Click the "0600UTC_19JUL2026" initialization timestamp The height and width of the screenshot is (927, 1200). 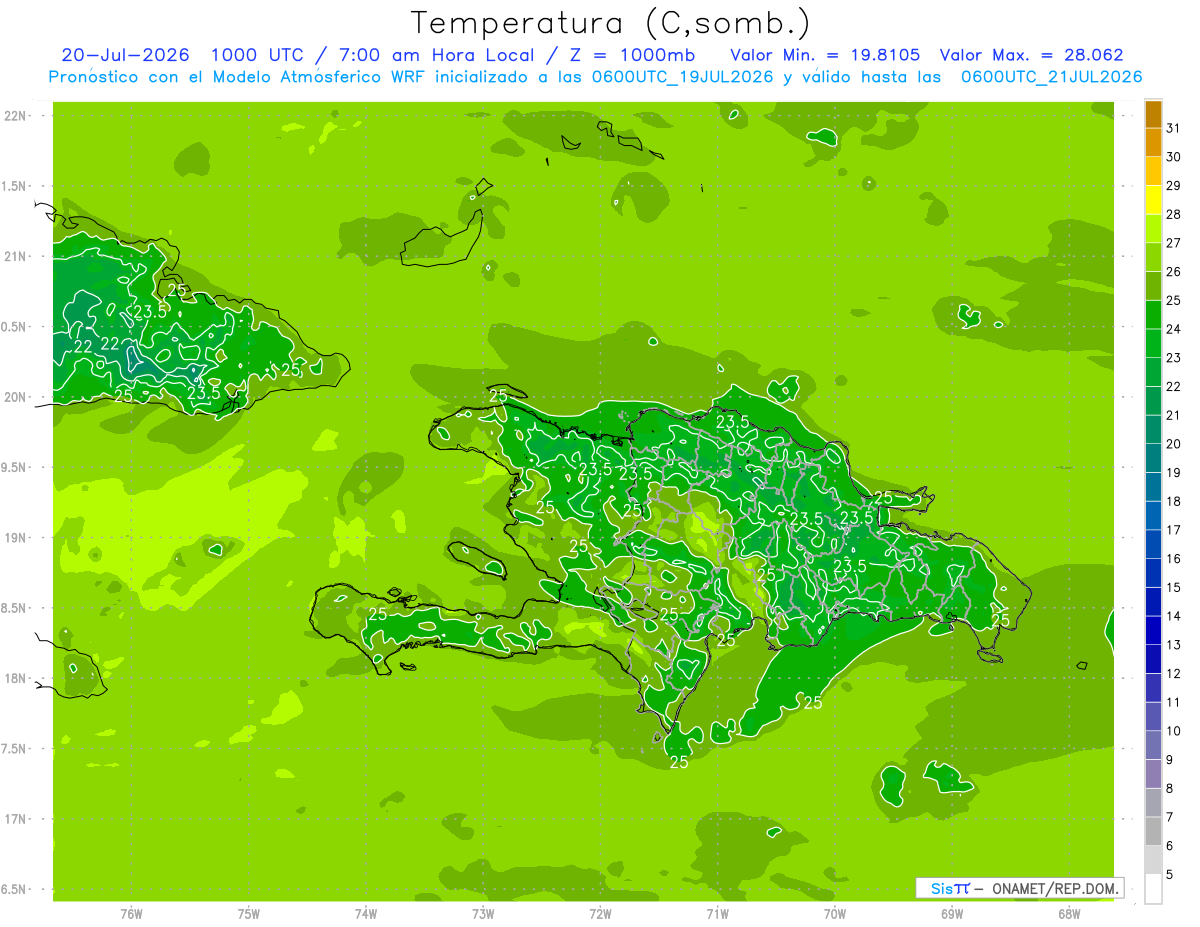coord(685,77)
